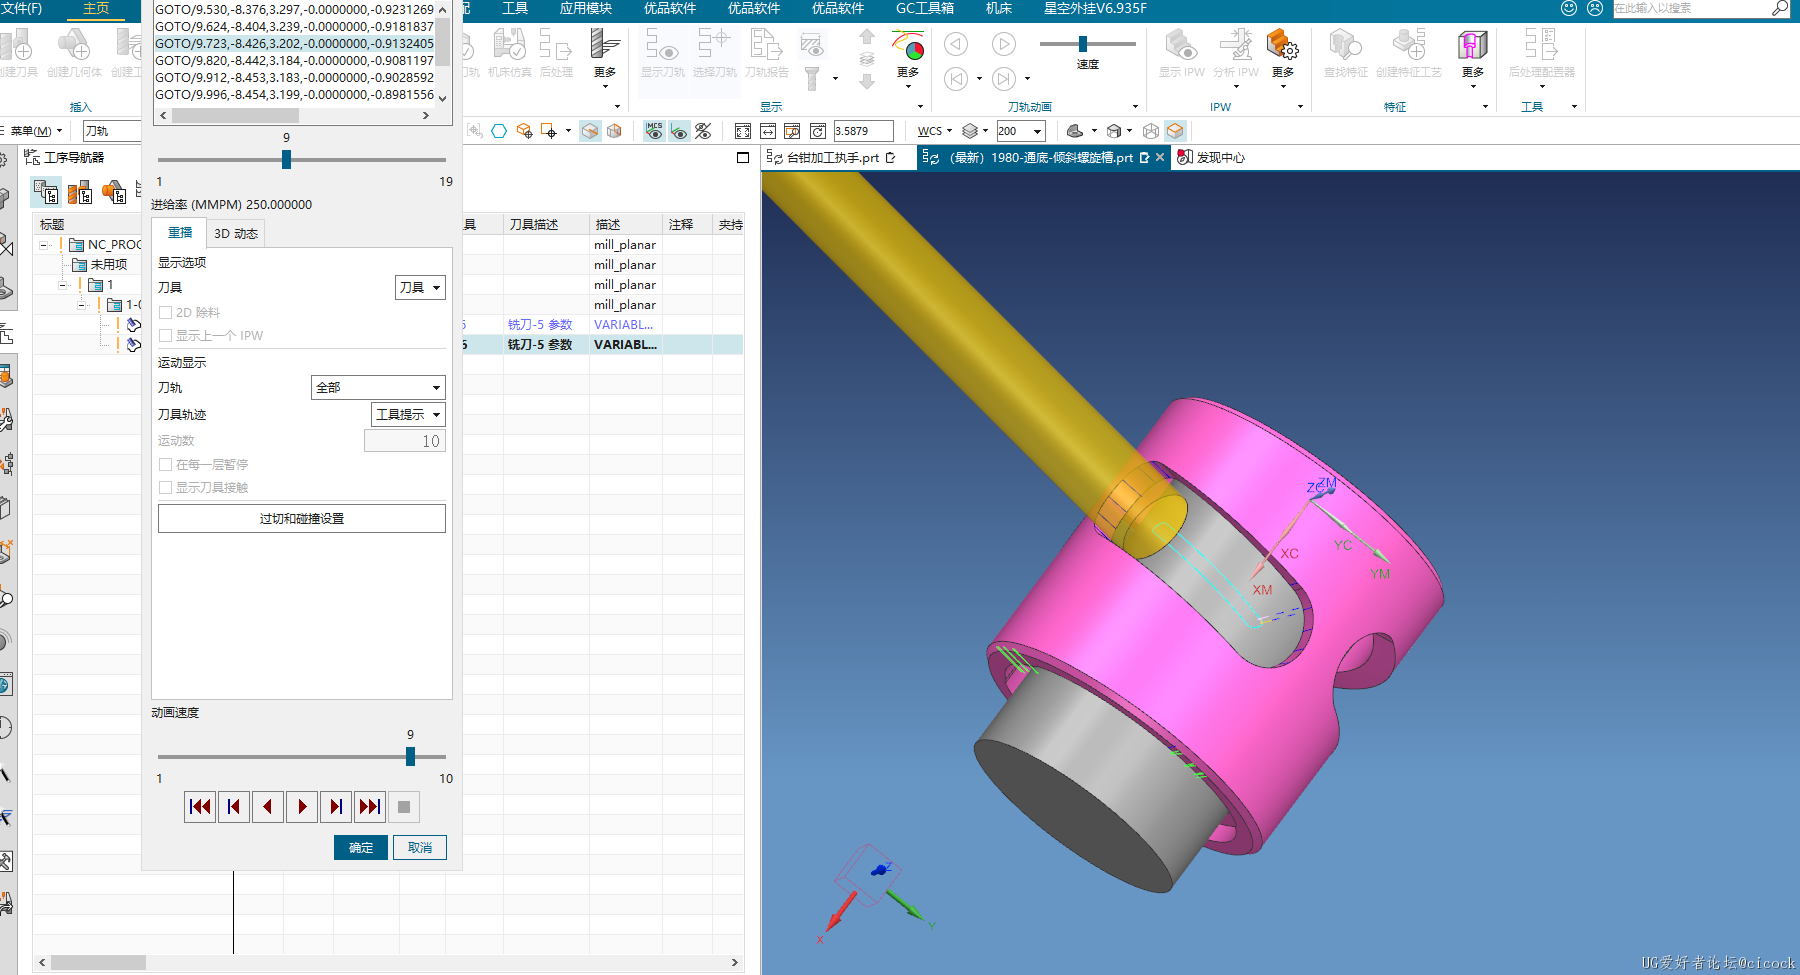The height and width of the screenshot is (975, 1800).
Task: Open the 机床仿真 machine simulation tool
Action: 509,53
